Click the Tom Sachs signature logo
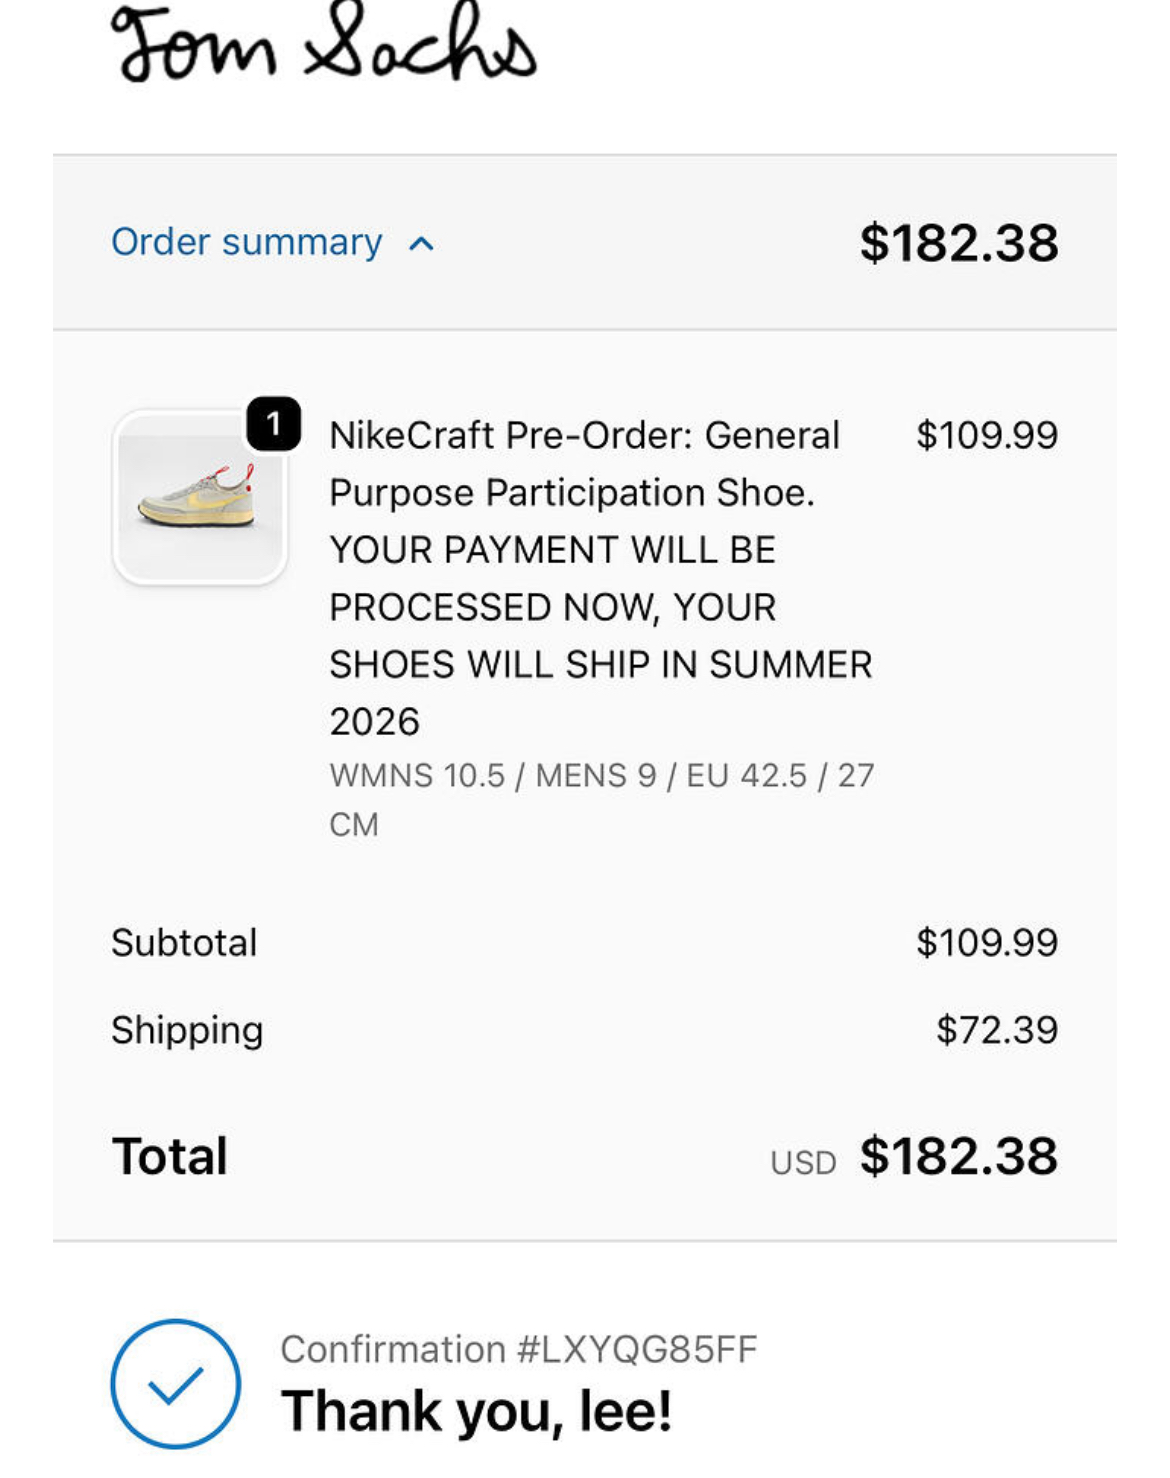This screenshot has height=1478, width=1170. pos(324,45)
